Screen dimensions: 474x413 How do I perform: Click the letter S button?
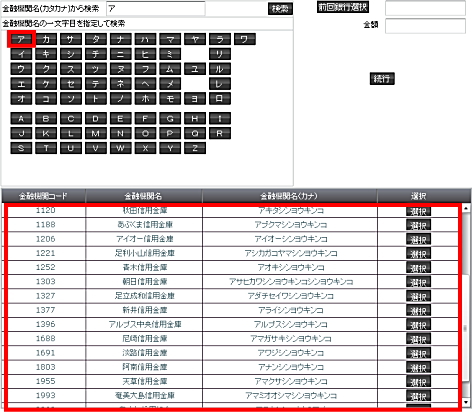[21, 148]
